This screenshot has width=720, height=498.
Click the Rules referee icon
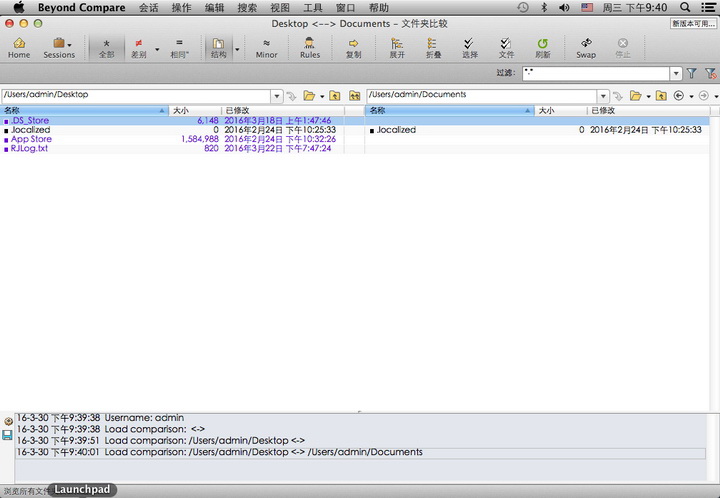310,47
